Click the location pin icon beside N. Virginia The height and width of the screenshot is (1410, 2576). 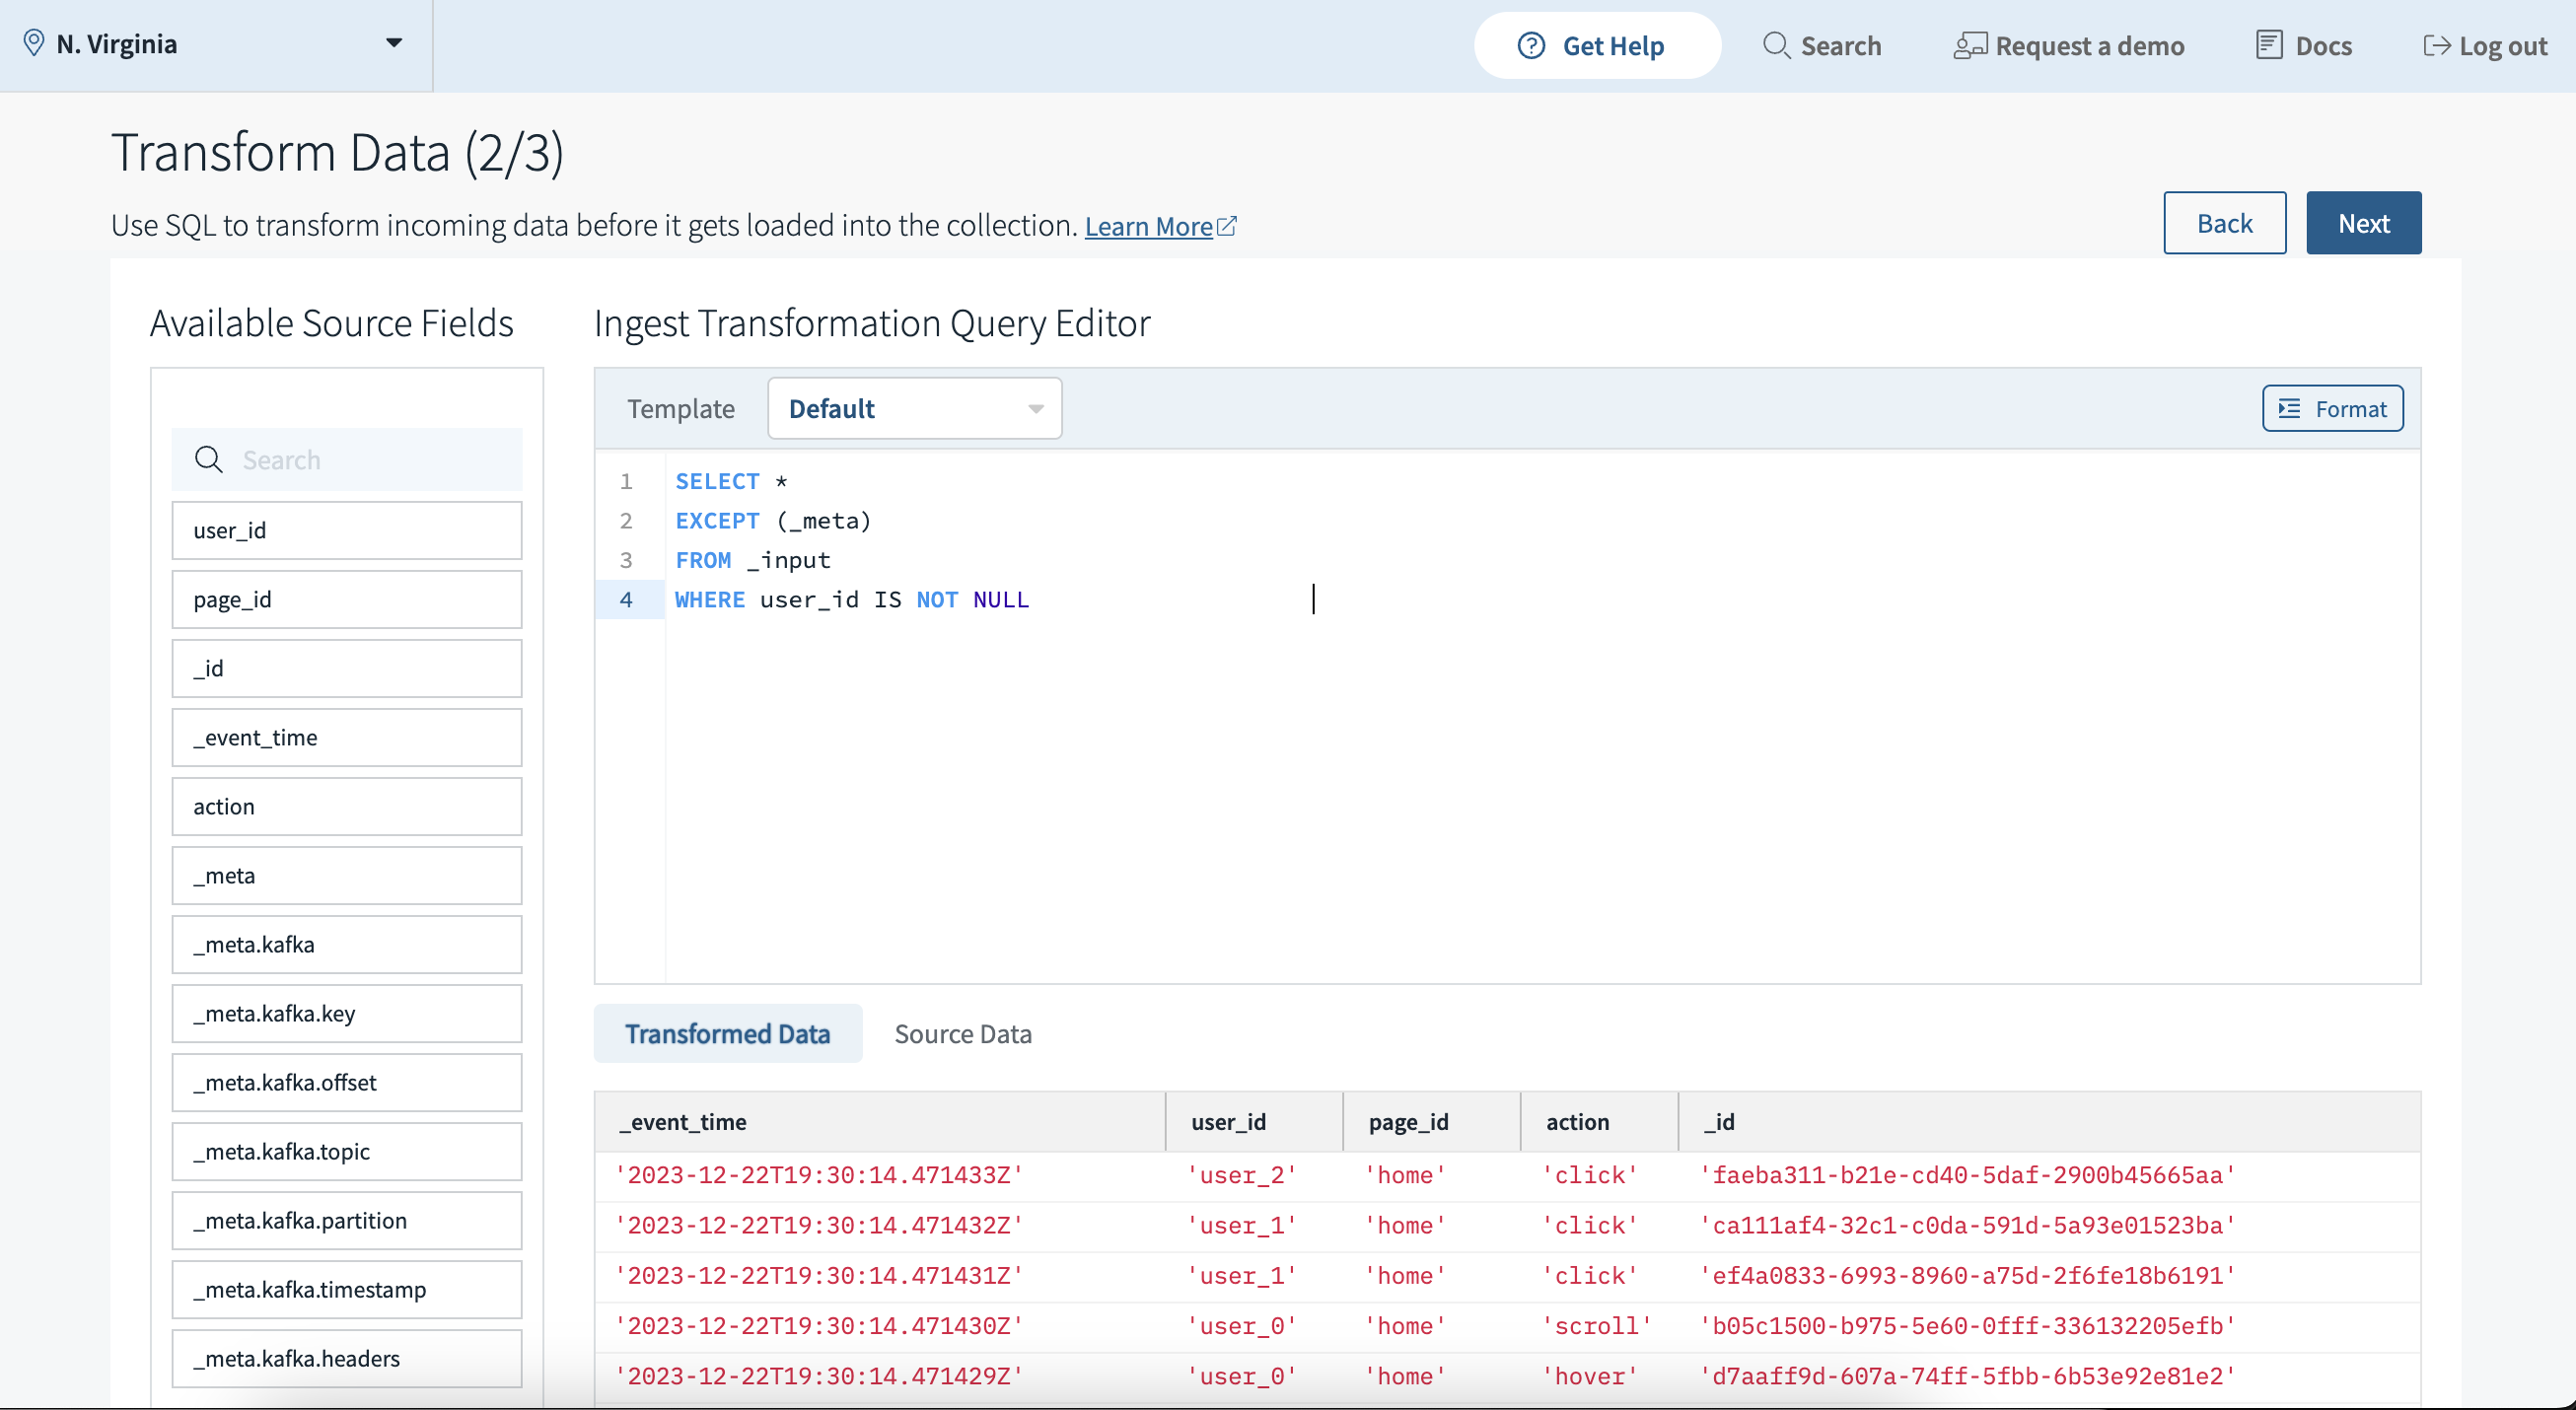click(x=33, y=43)
